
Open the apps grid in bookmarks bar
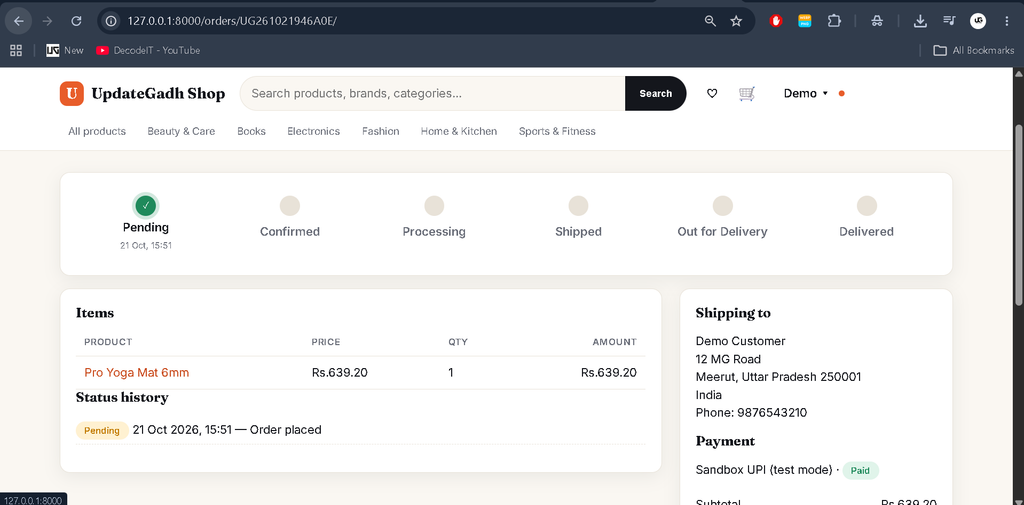(x=16, y=50)
